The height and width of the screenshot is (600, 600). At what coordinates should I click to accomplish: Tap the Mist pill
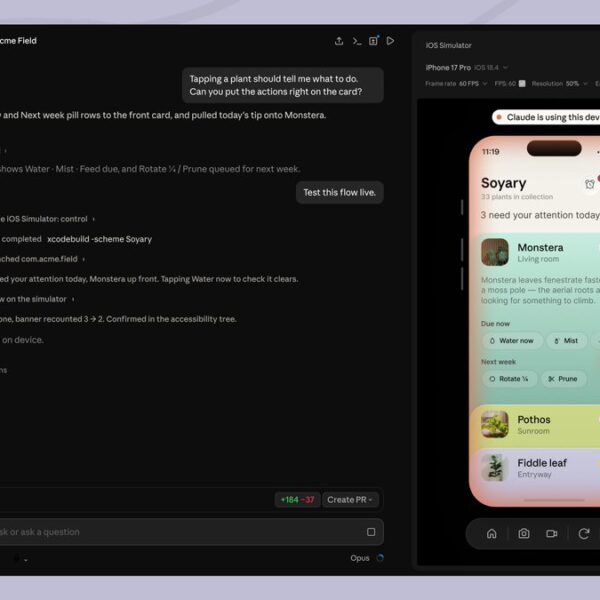click(566, 341)
